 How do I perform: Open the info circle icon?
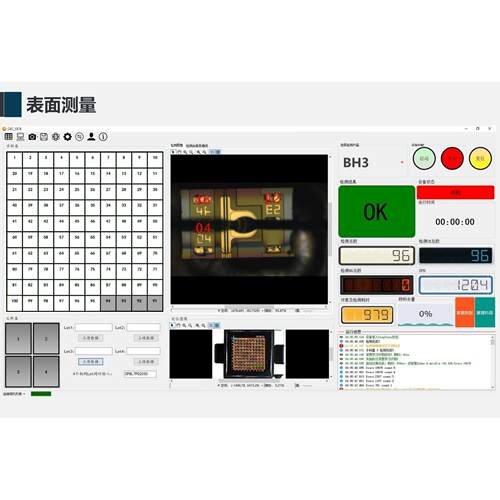coord(103,137)
